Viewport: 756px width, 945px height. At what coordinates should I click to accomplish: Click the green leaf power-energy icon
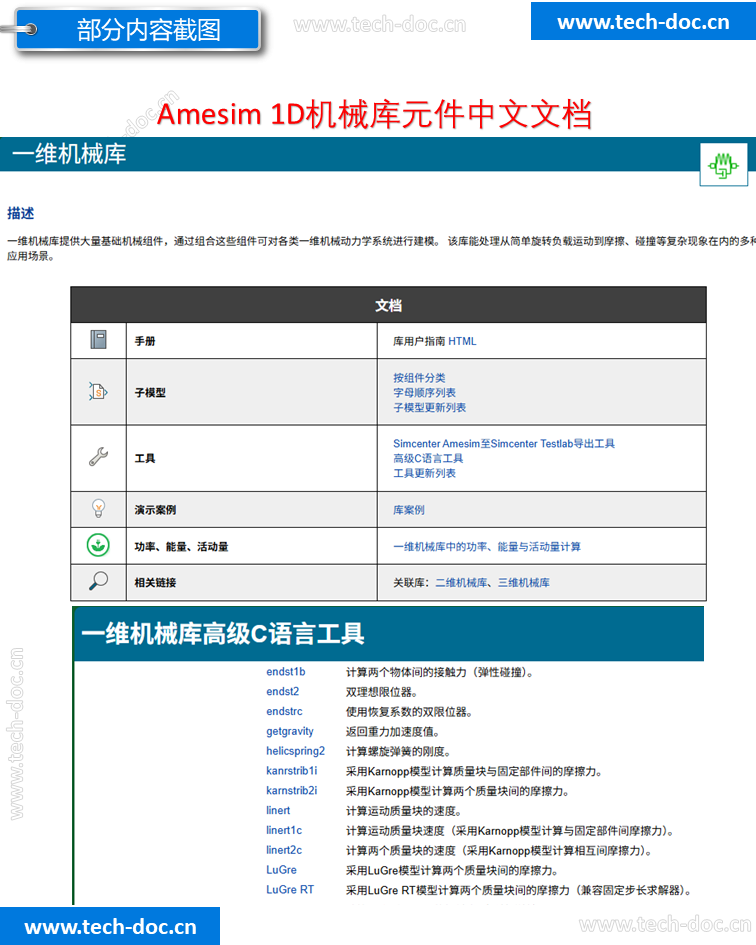(x=98, y=545)
